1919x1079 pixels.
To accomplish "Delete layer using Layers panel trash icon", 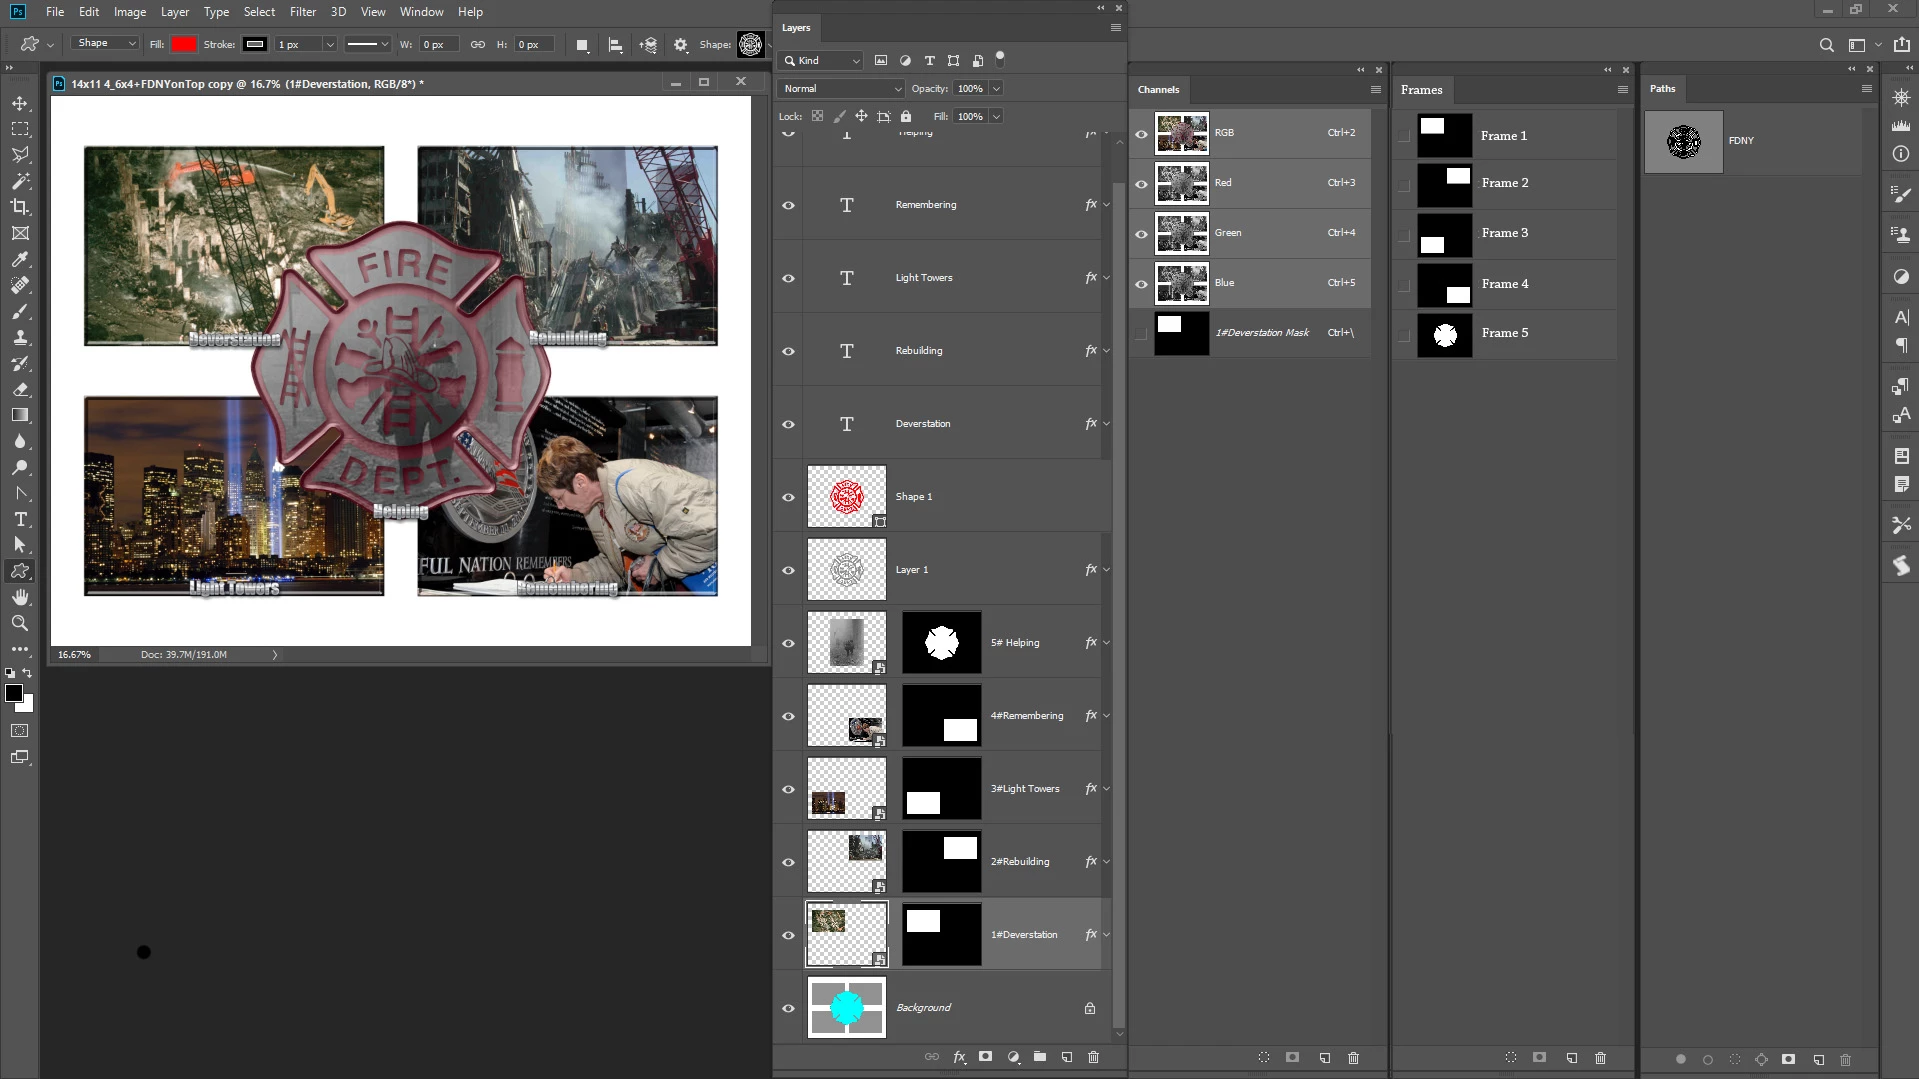I will point(1093,1057).
